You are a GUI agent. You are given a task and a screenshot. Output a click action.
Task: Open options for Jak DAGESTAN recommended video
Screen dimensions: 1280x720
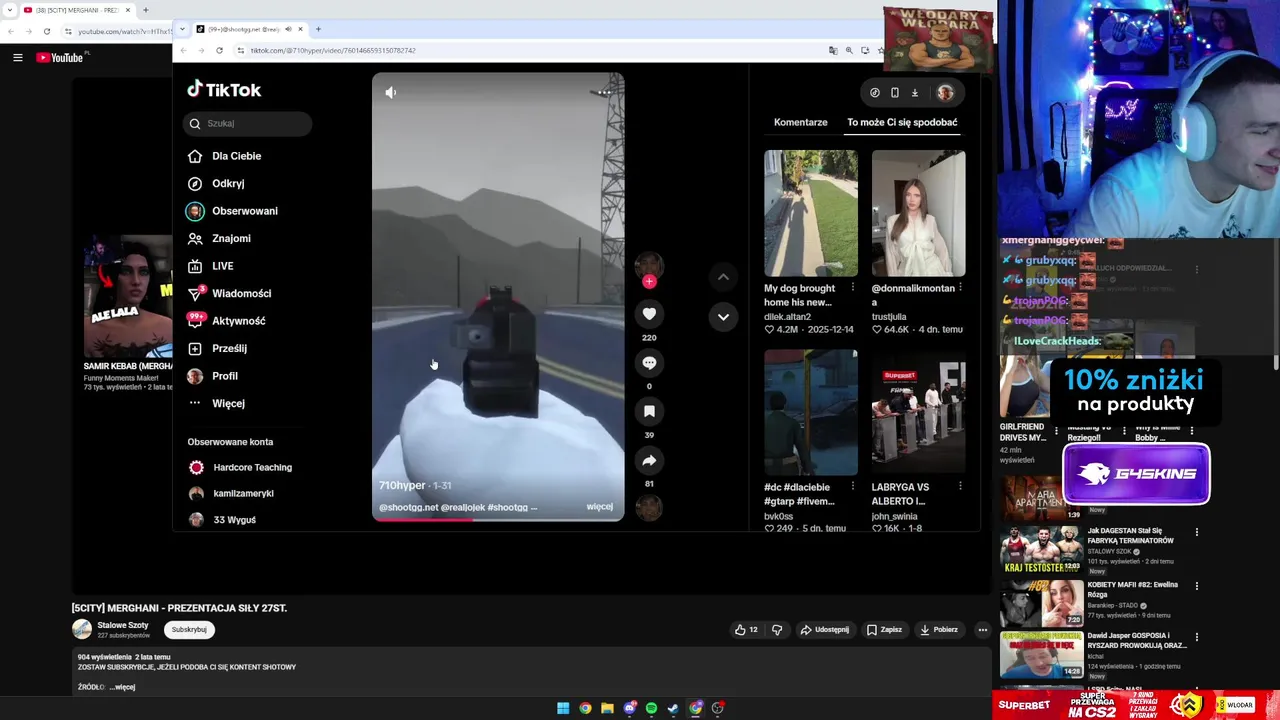click(x=1196, y=532)
